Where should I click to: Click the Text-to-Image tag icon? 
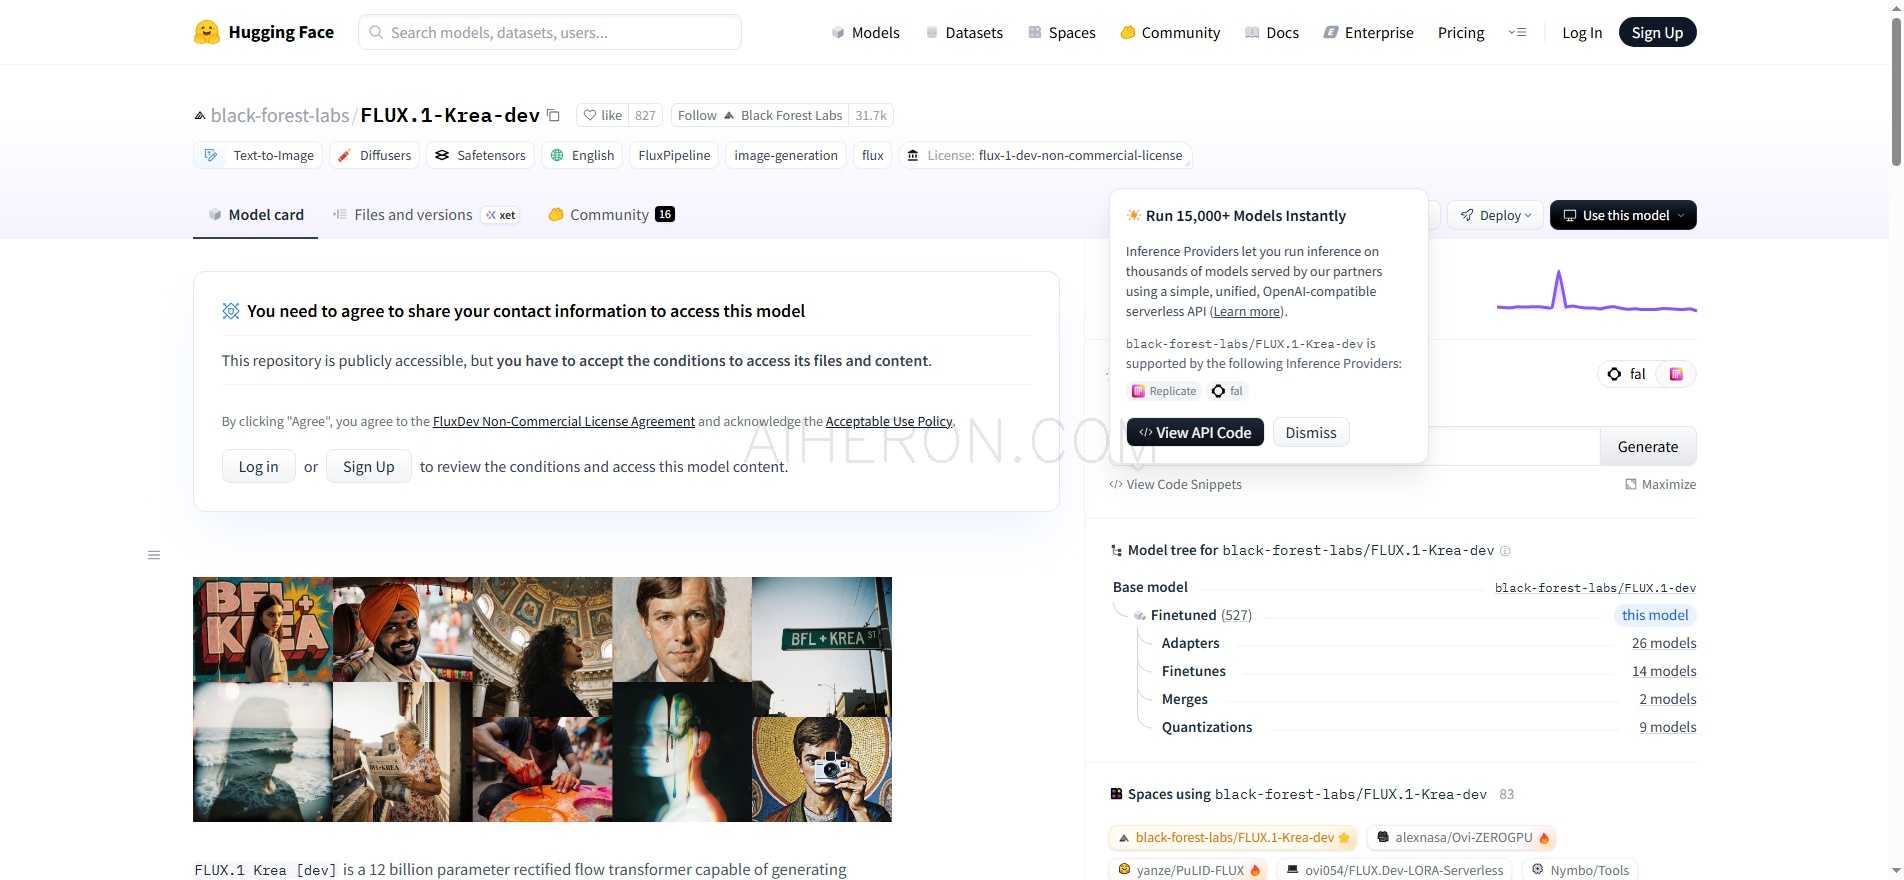(211, 155)
